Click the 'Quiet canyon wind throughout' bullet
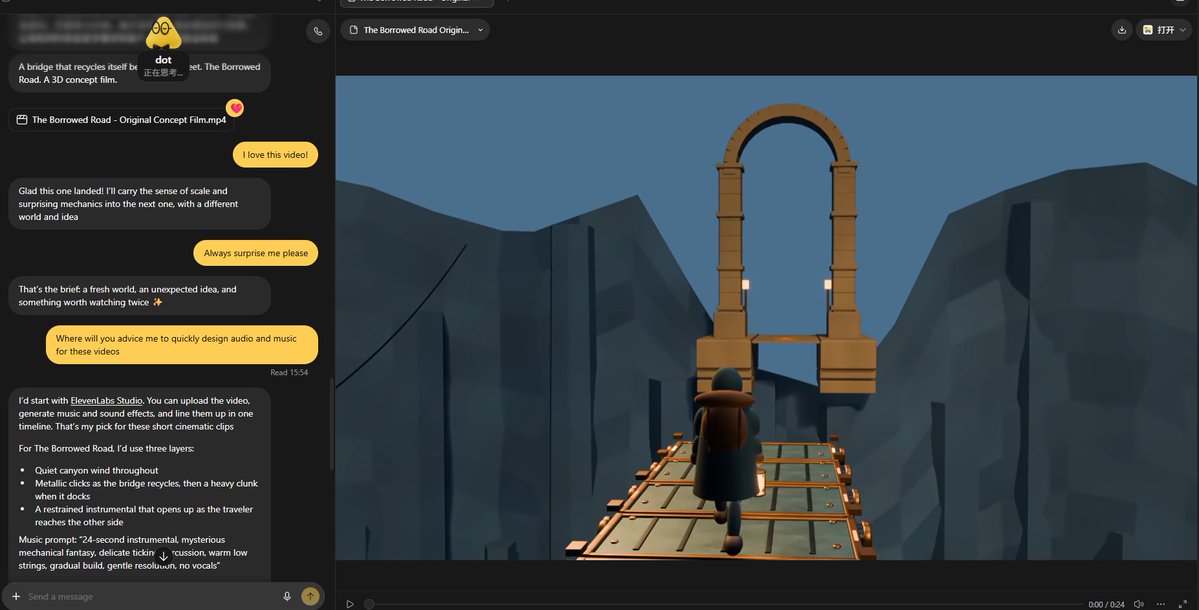Screen dimensions: 1199x610 pyautogui.click(x=96, y=471)
